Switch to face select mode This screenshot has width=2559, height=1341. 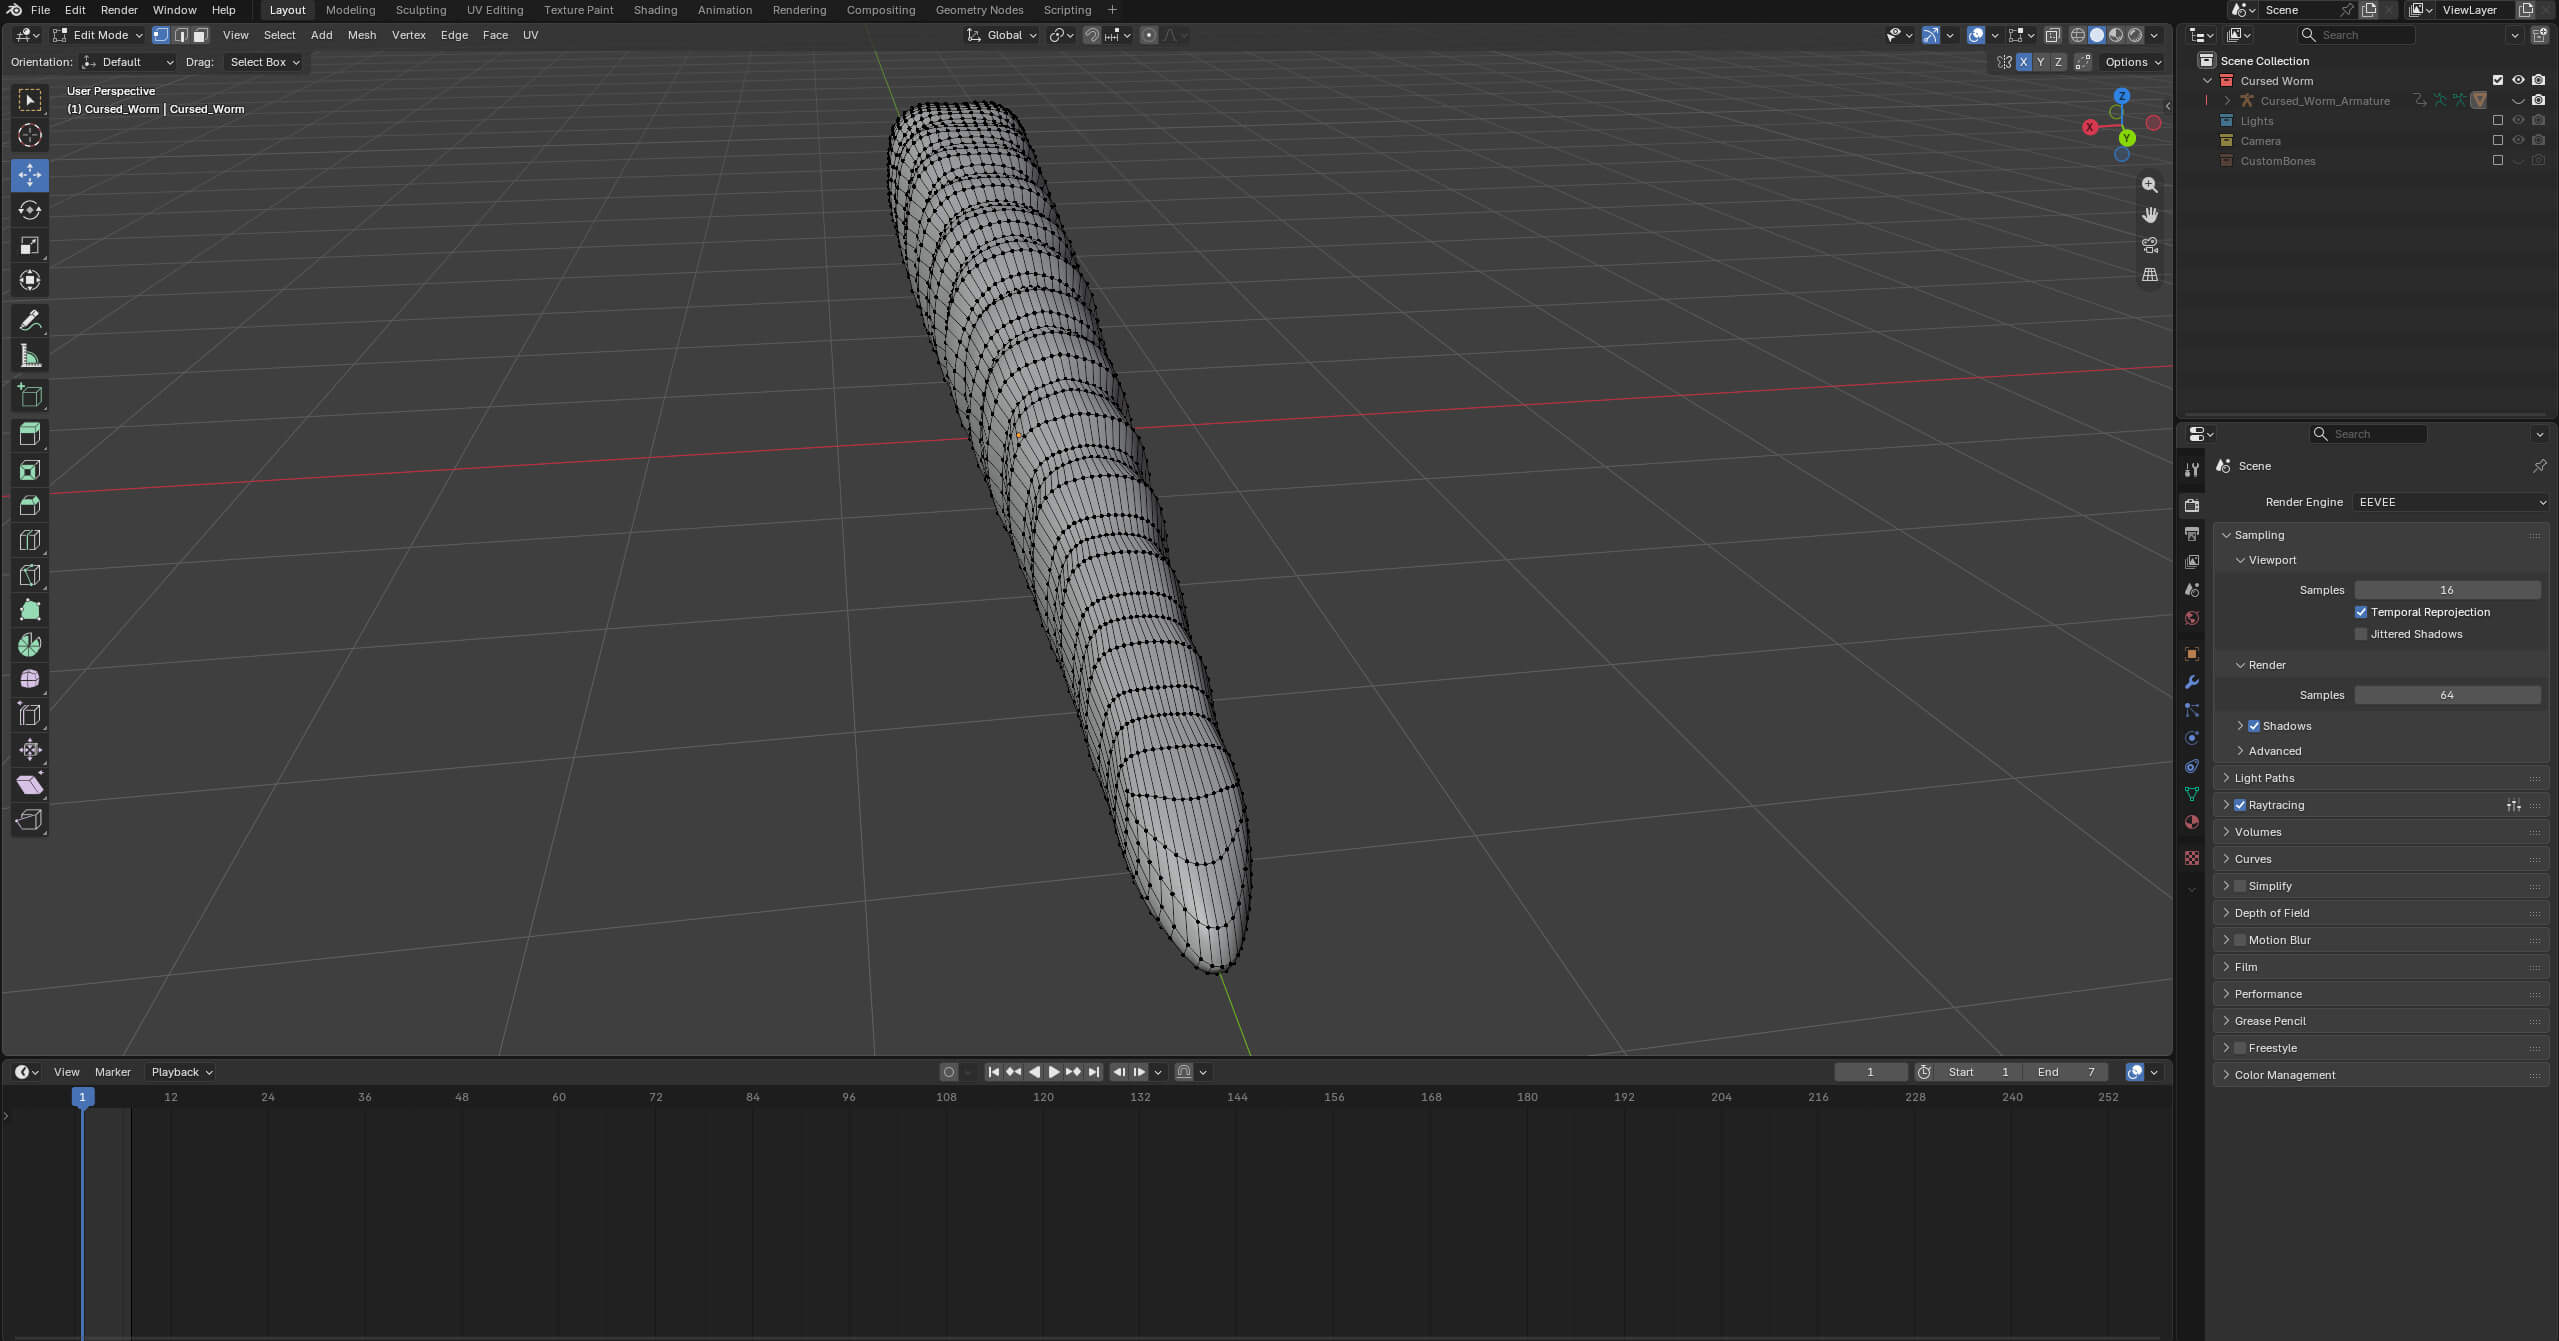click(200, 35)
